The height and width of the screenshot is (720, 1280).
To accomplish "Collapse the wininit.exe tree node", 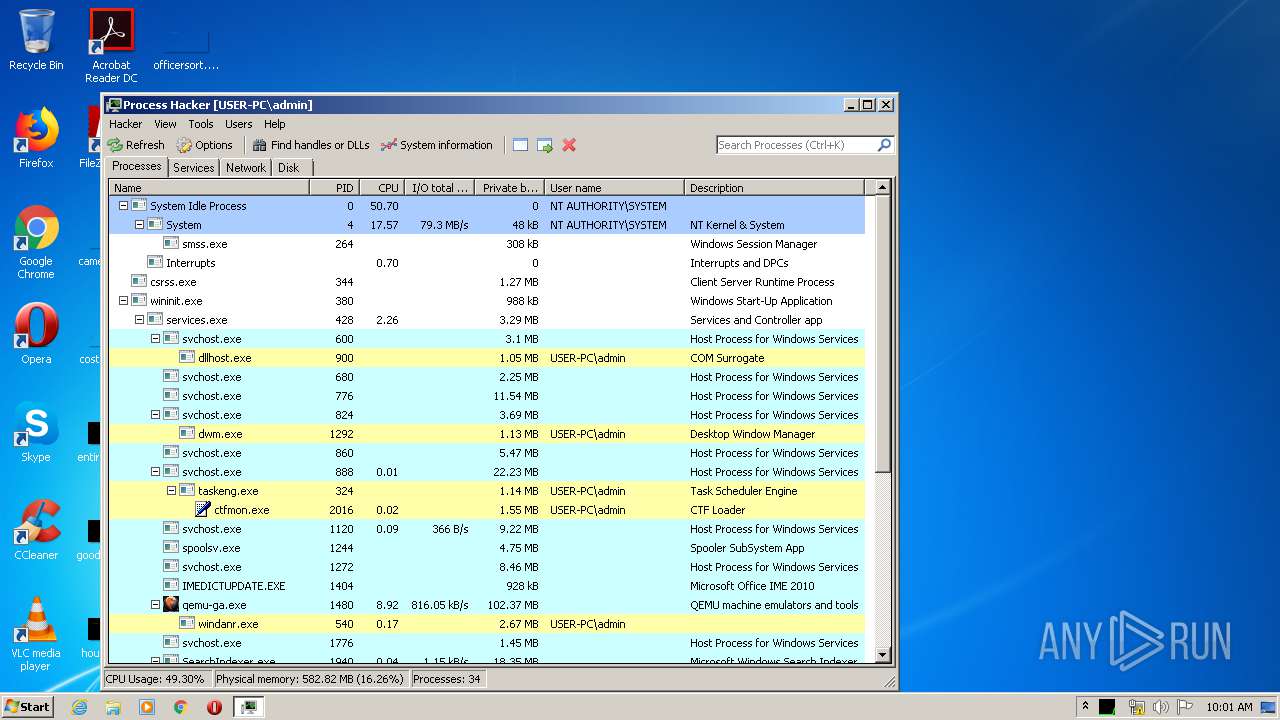I will click(123, 301).
